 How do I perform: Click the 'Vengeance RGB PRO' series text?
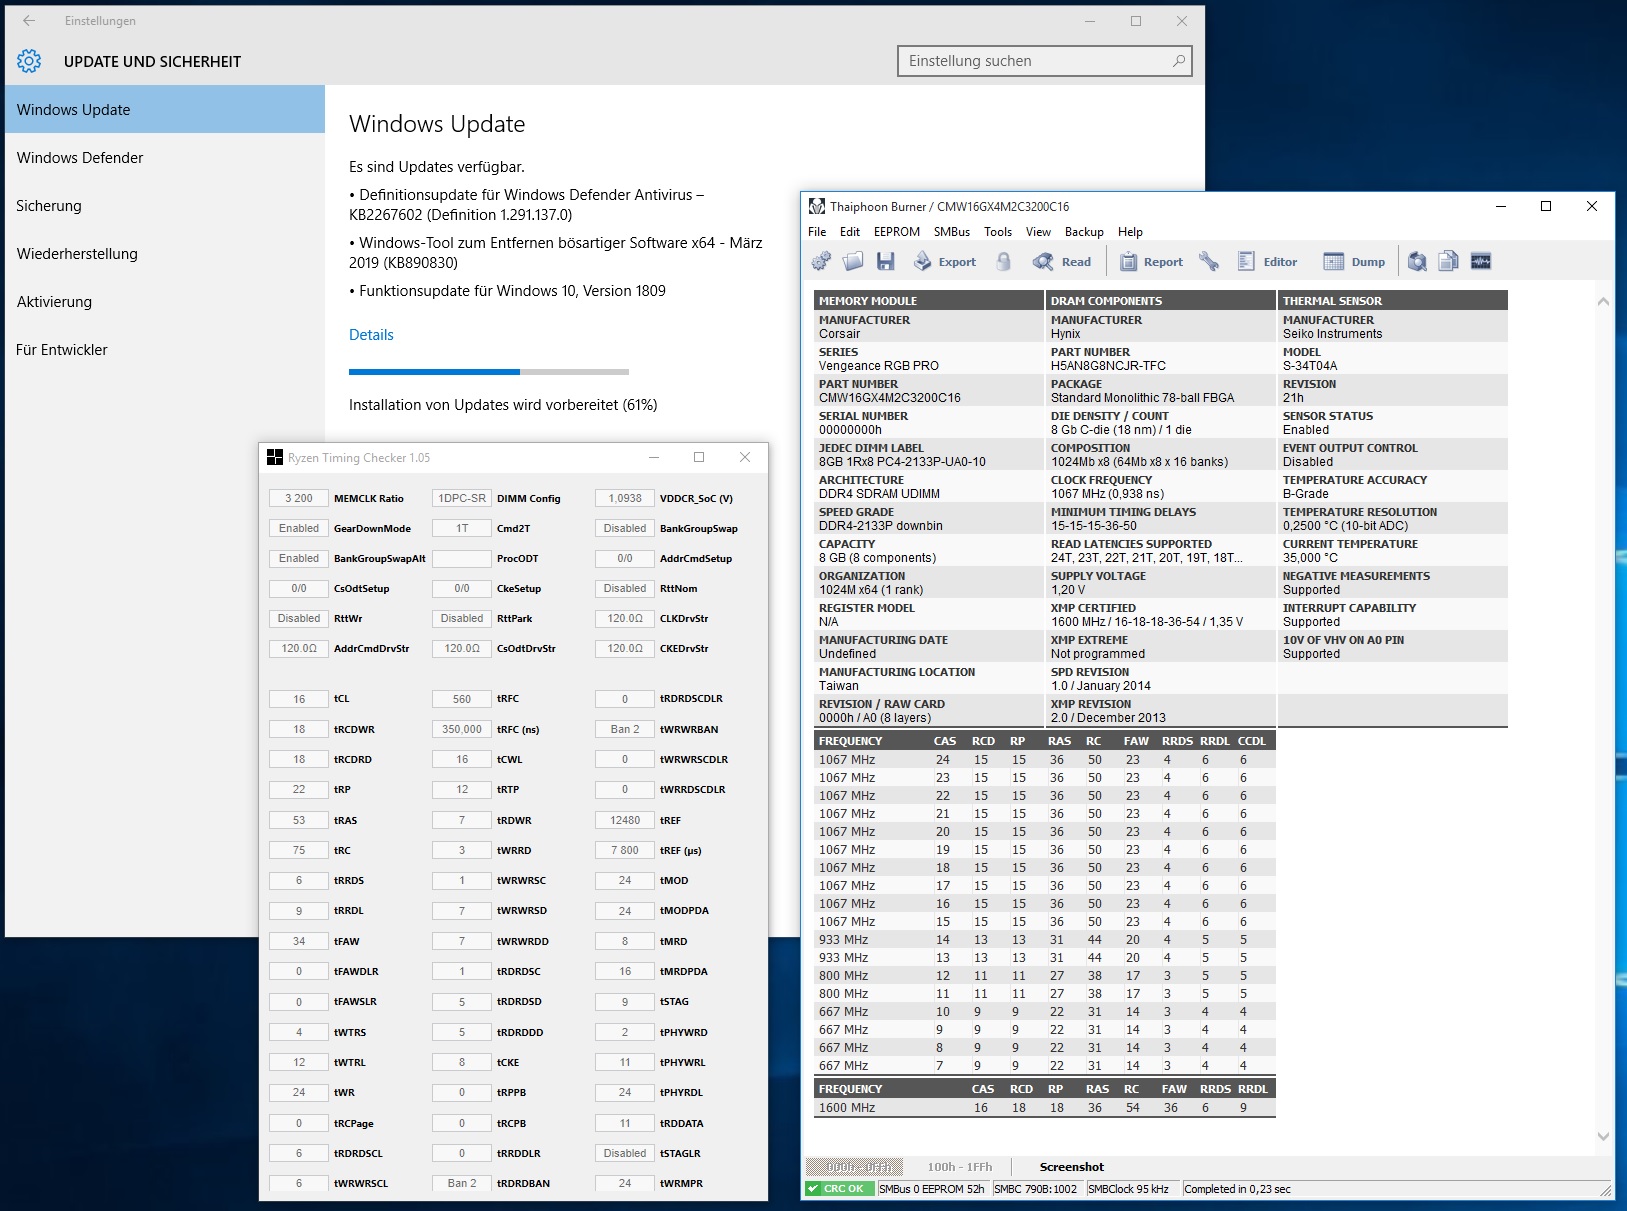tap(879, 366)
